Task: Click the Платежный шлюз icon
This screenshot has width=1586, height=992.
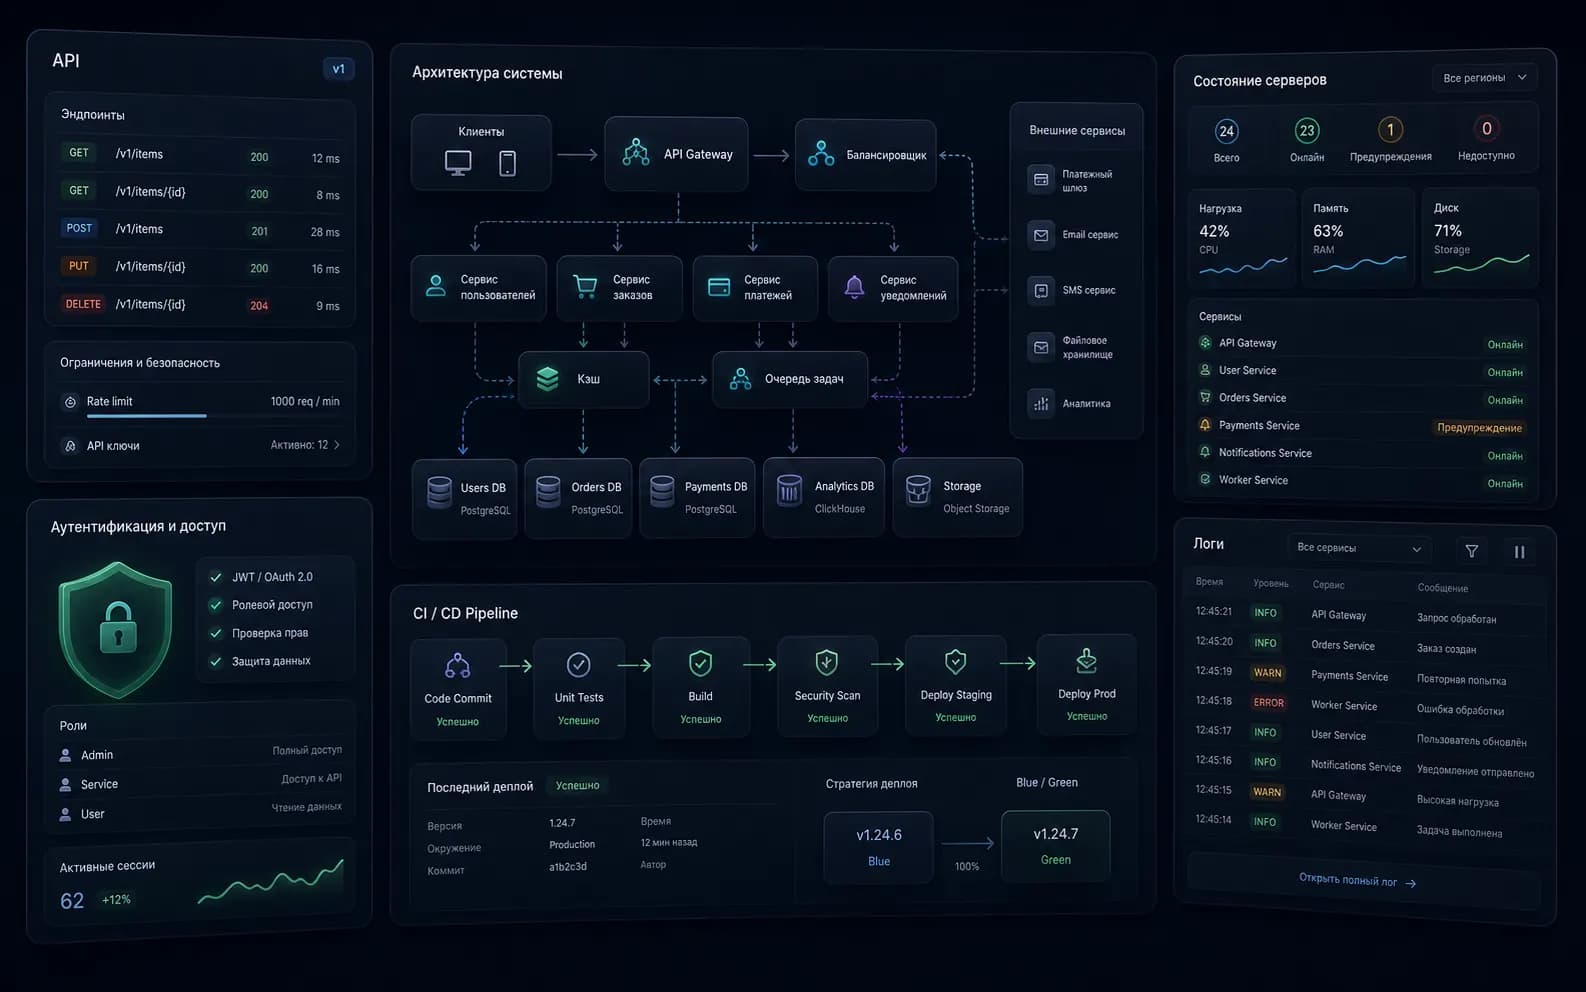Action: 1041,180
